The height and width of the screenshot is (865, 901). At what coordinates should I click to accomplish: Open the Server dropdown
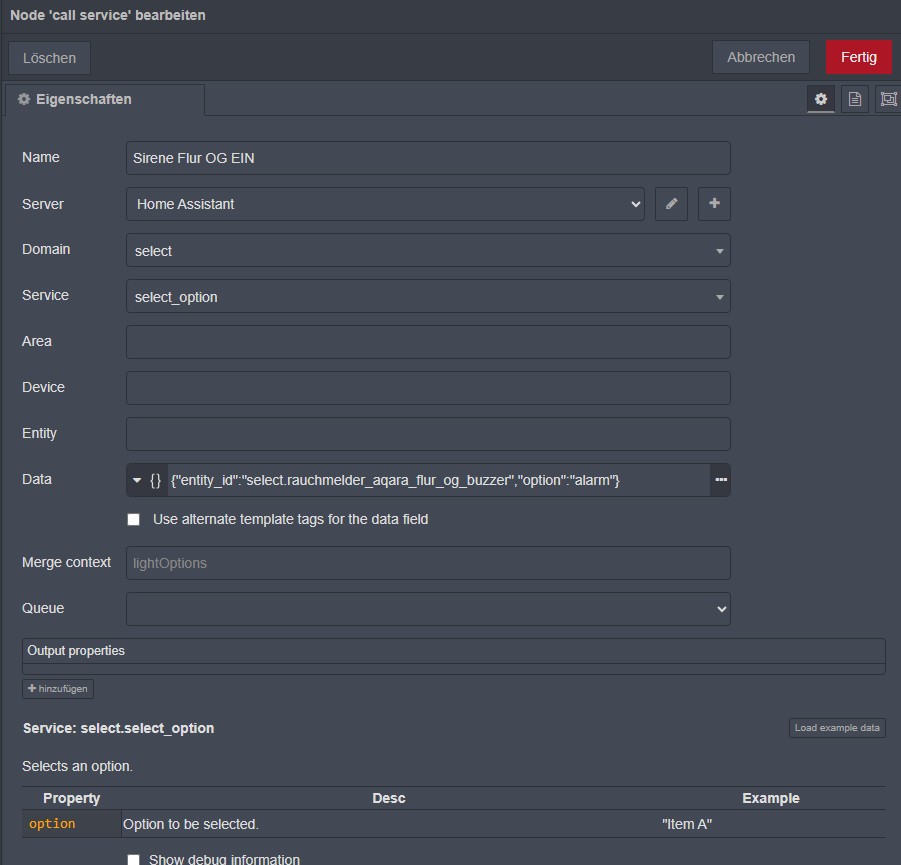385,204
